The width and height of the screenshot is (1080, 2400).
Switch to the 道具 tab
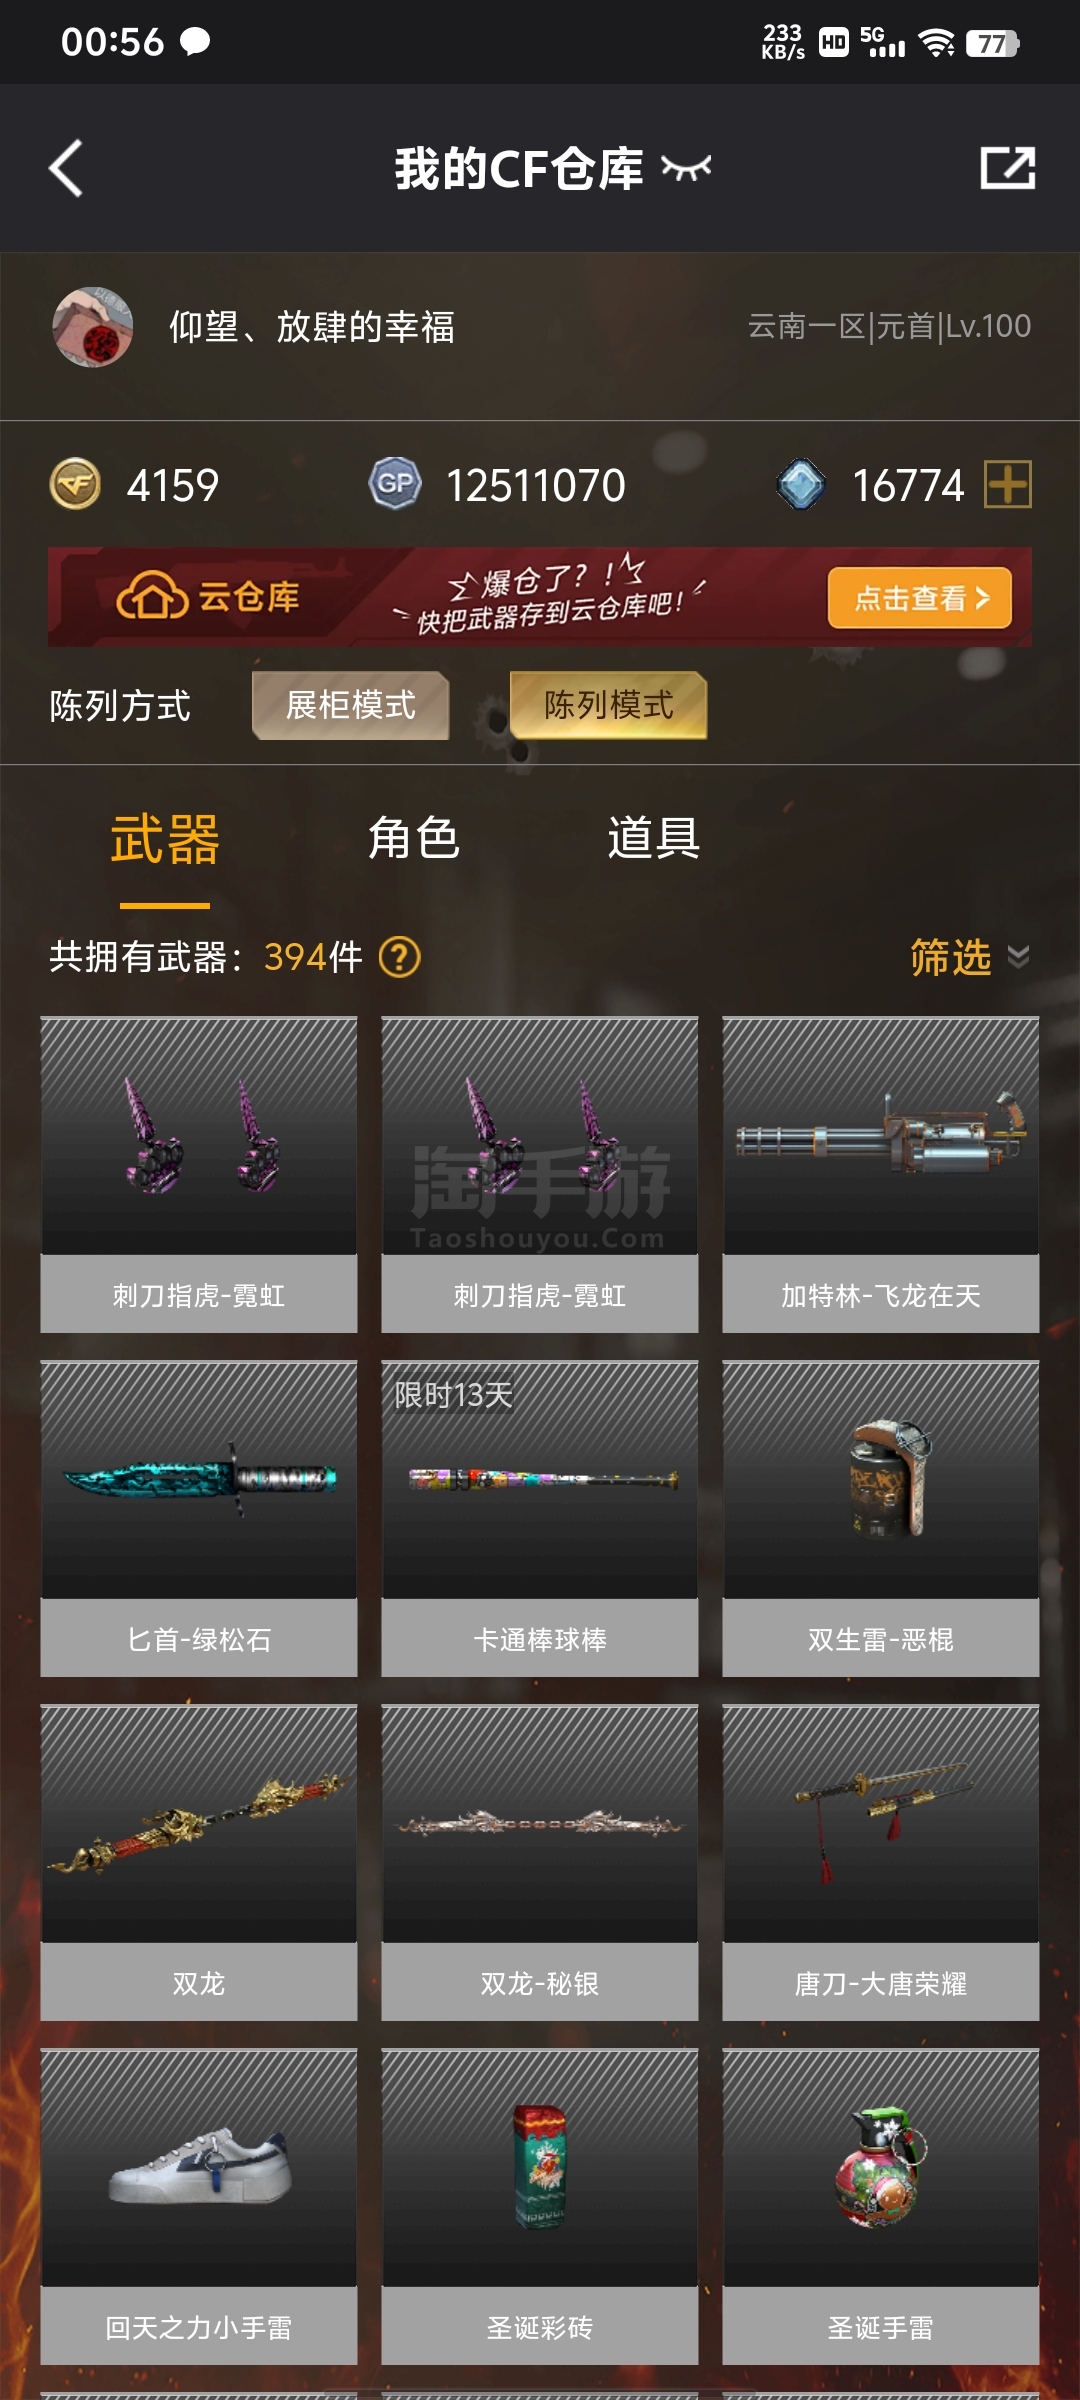click(x=653, y=838)
